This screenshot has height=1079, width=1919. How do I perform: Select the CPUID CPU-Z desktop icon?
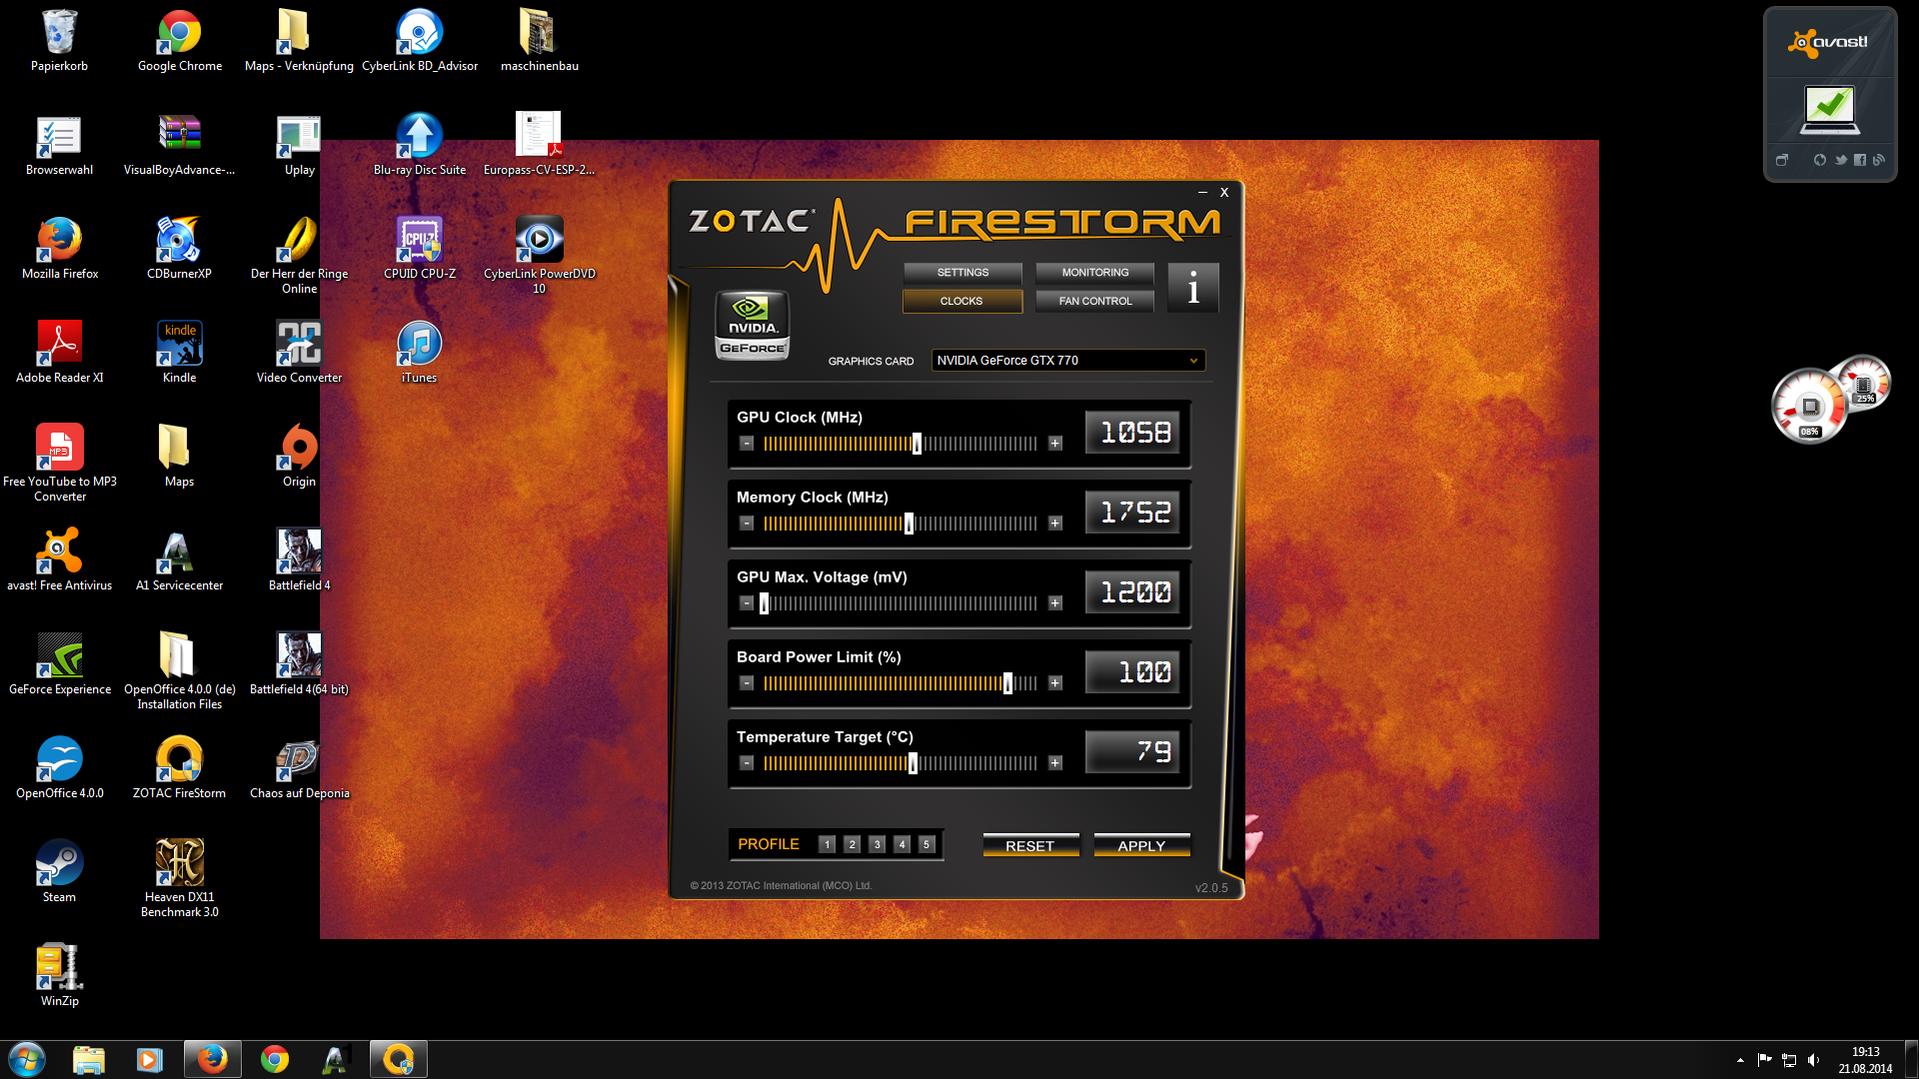point(419,249)
